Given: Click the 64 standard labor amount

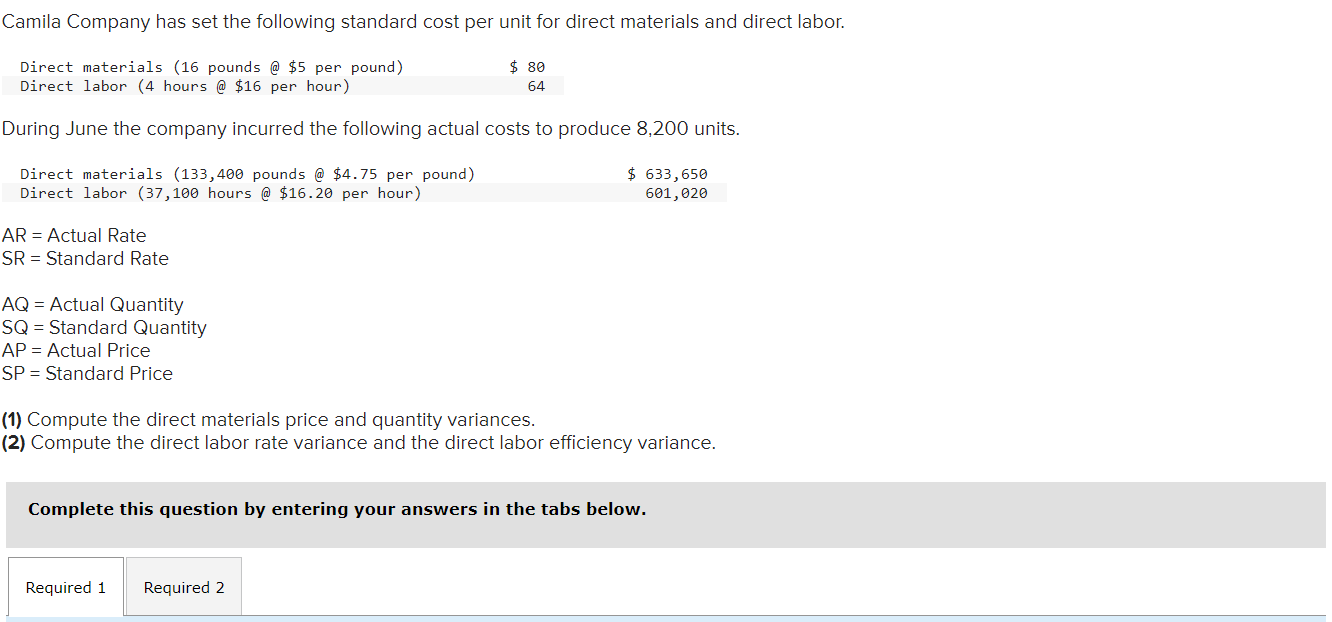Looking at the screenshot, I should 536,86.
